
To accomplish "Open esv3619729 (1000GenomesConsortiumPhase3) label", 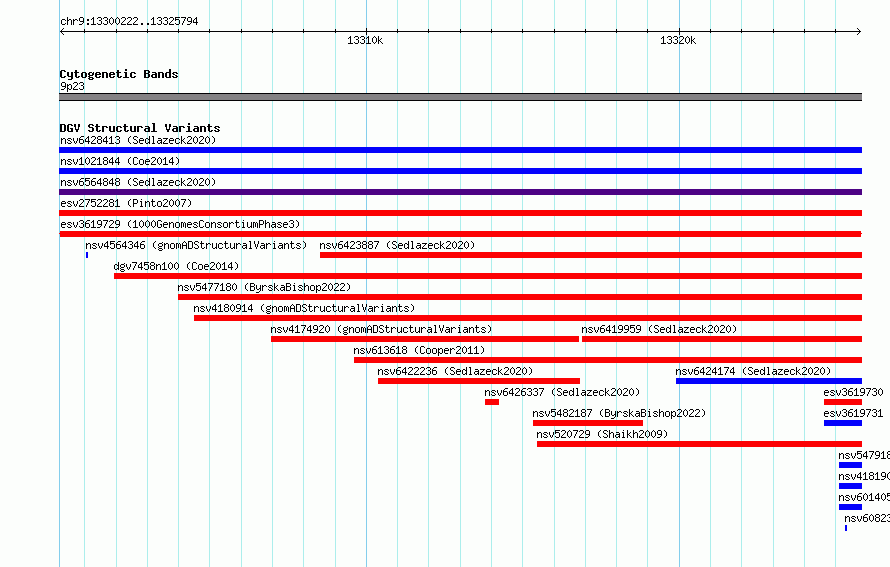I will point(180,224).
